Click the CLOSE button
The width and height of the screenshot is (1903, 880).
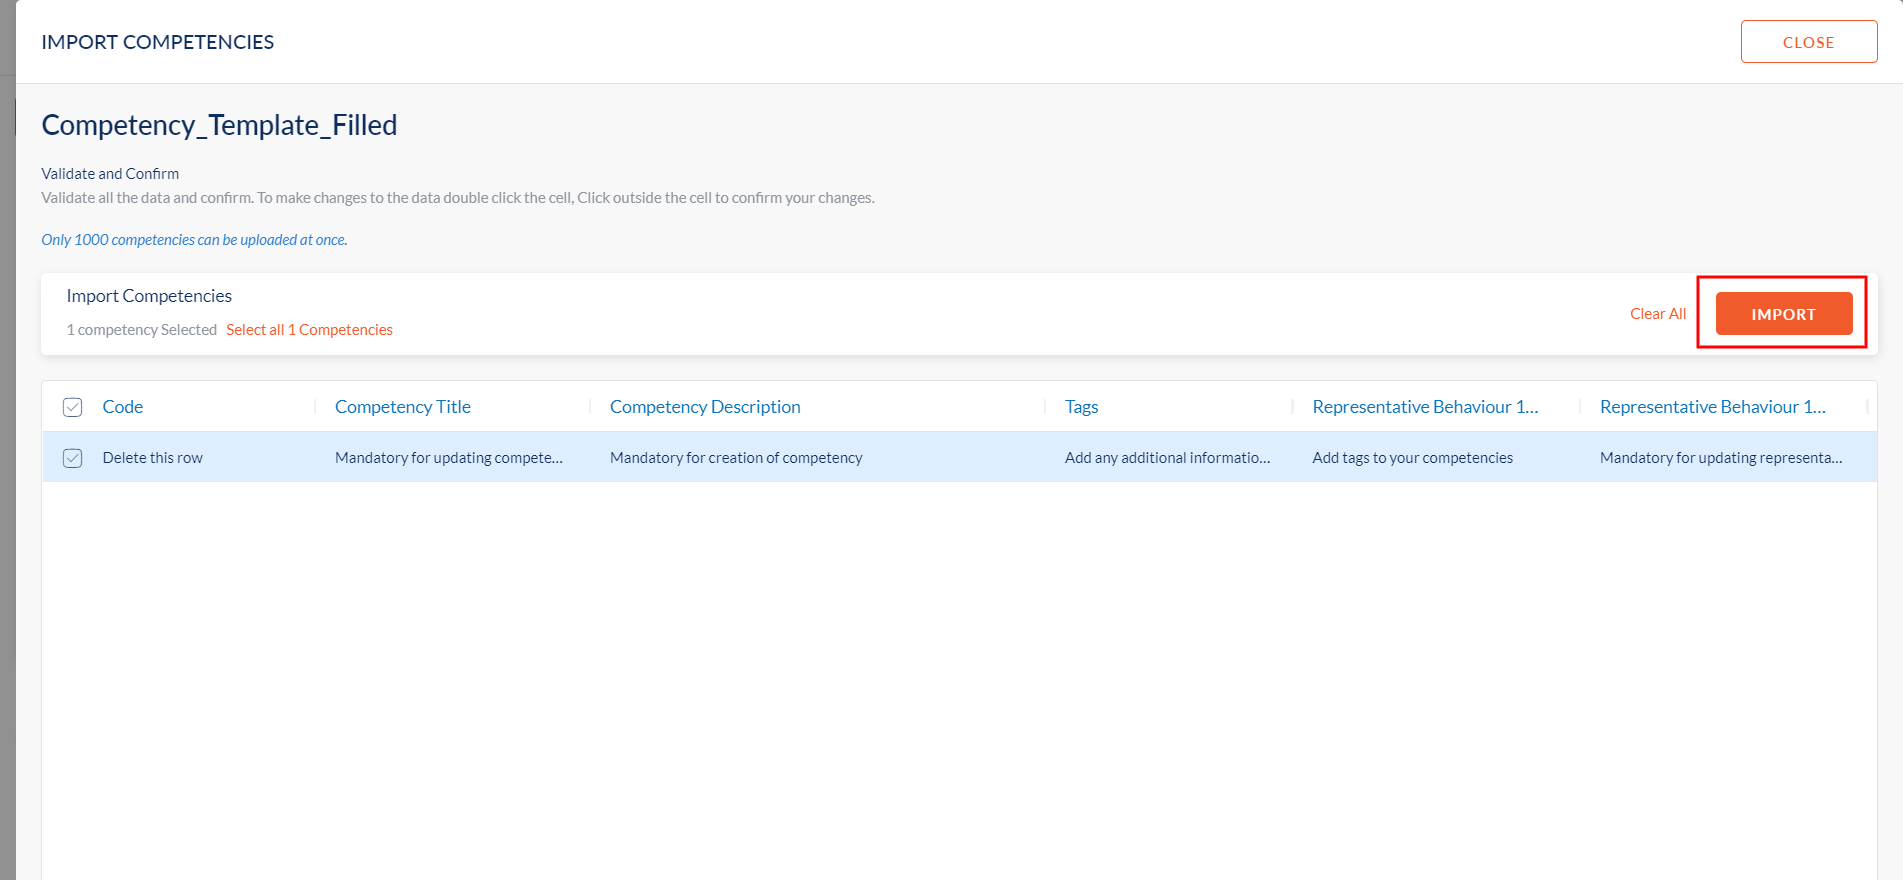(x=1808, y=42)
